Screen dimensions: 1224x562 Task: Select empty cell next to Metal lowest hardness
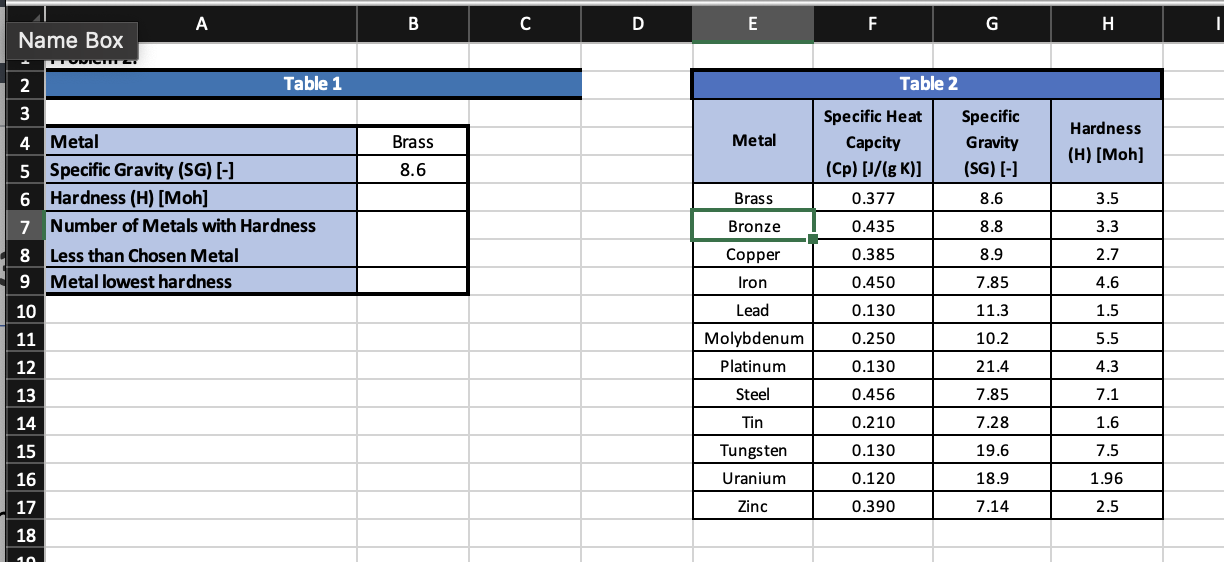pos(412,282)
